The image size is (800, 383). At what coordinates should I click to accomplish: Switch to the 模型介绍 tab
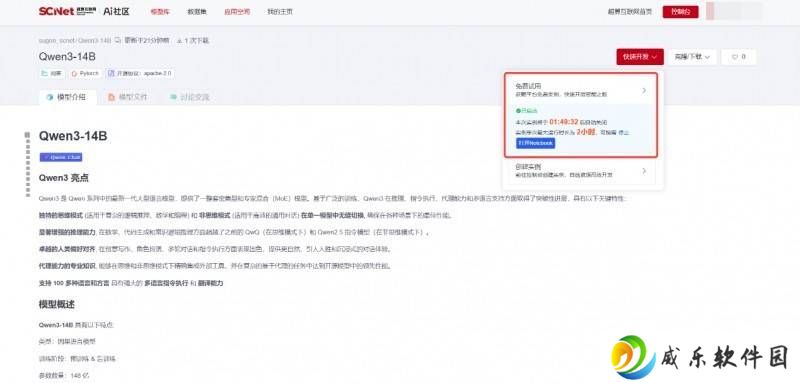[67, 97]
